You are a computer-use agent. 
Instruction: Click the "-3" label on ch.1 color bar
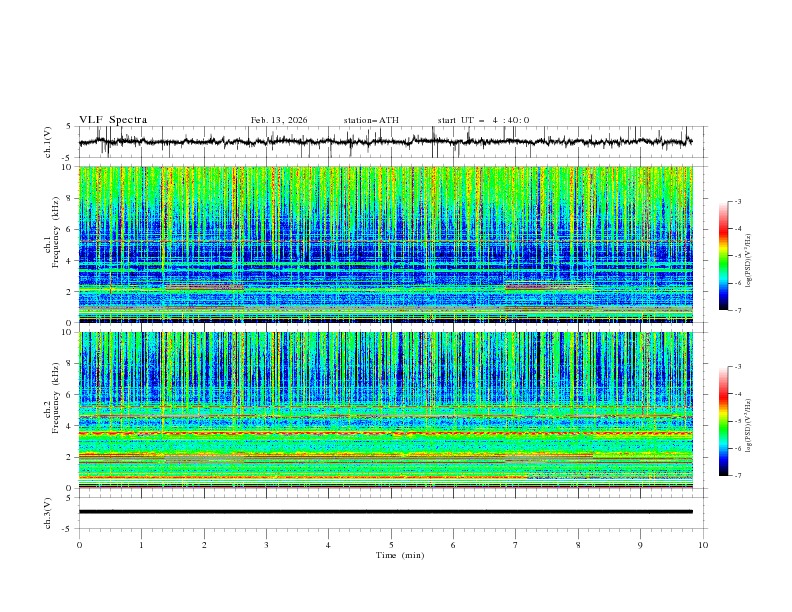(x=737, y=201)
